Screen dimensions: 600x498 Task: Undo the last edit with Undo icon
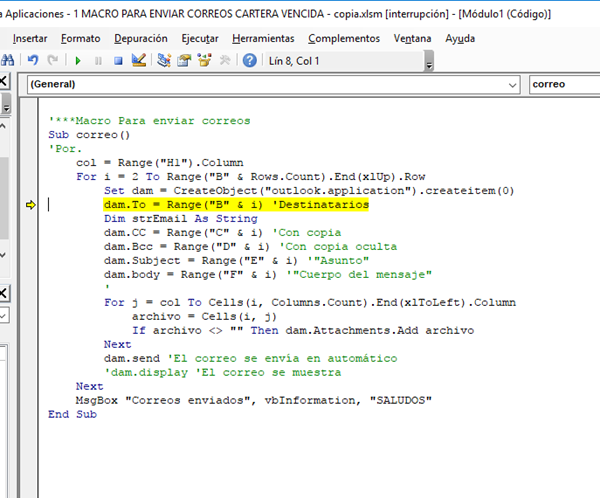tap(32, 60)
